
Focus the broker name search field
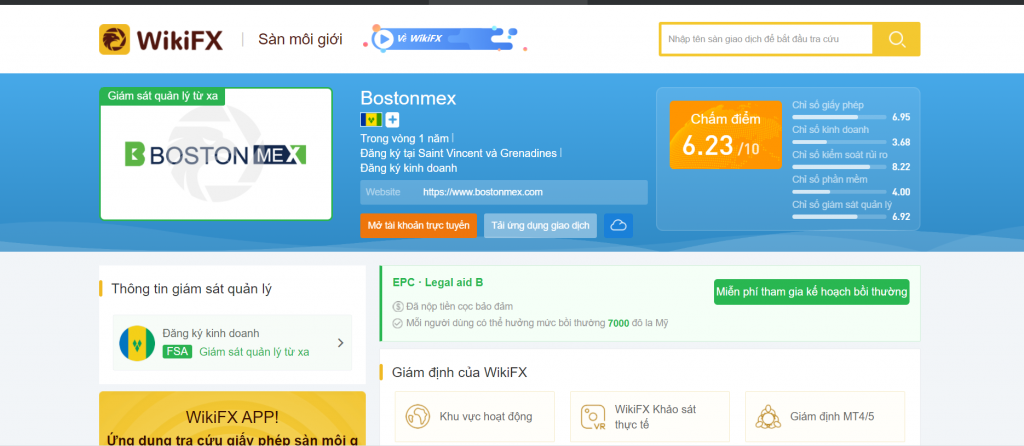click(x=766, y=39)
